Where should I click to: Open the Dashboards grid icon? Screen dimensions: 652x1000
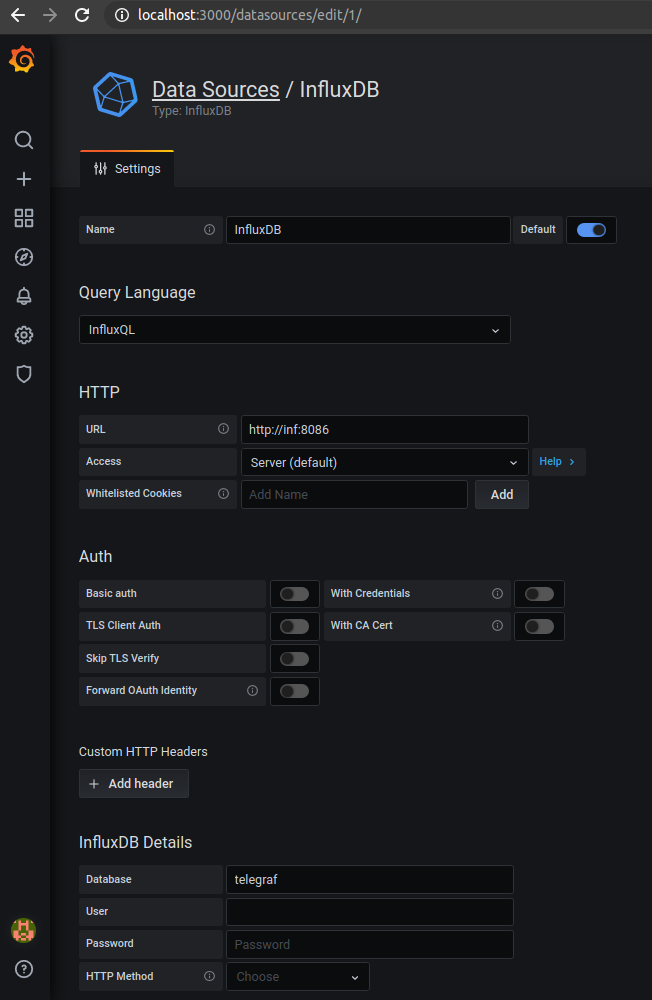[24, 218]
